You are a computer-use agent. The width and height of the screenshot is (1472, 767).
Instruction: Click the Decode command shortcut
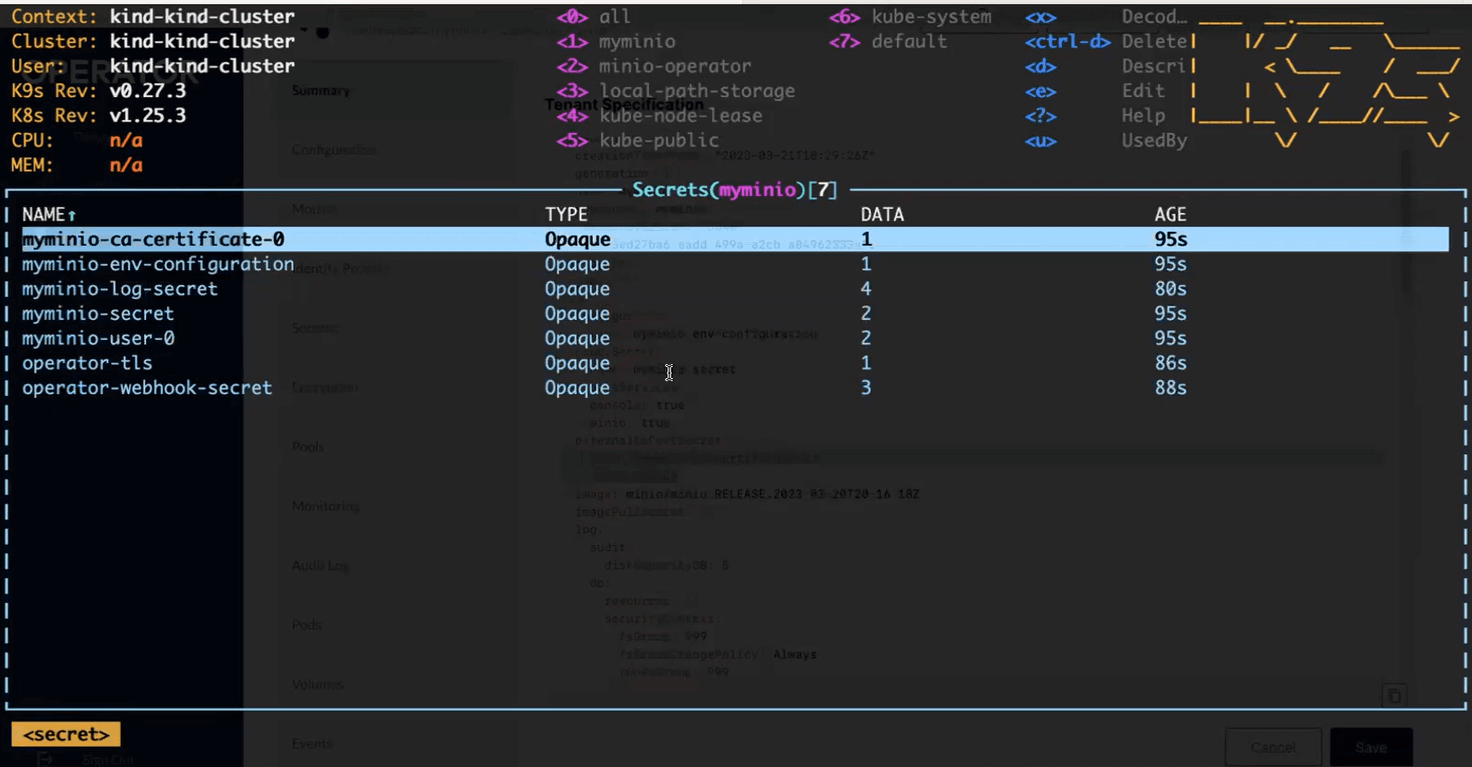click(1155, 16)
